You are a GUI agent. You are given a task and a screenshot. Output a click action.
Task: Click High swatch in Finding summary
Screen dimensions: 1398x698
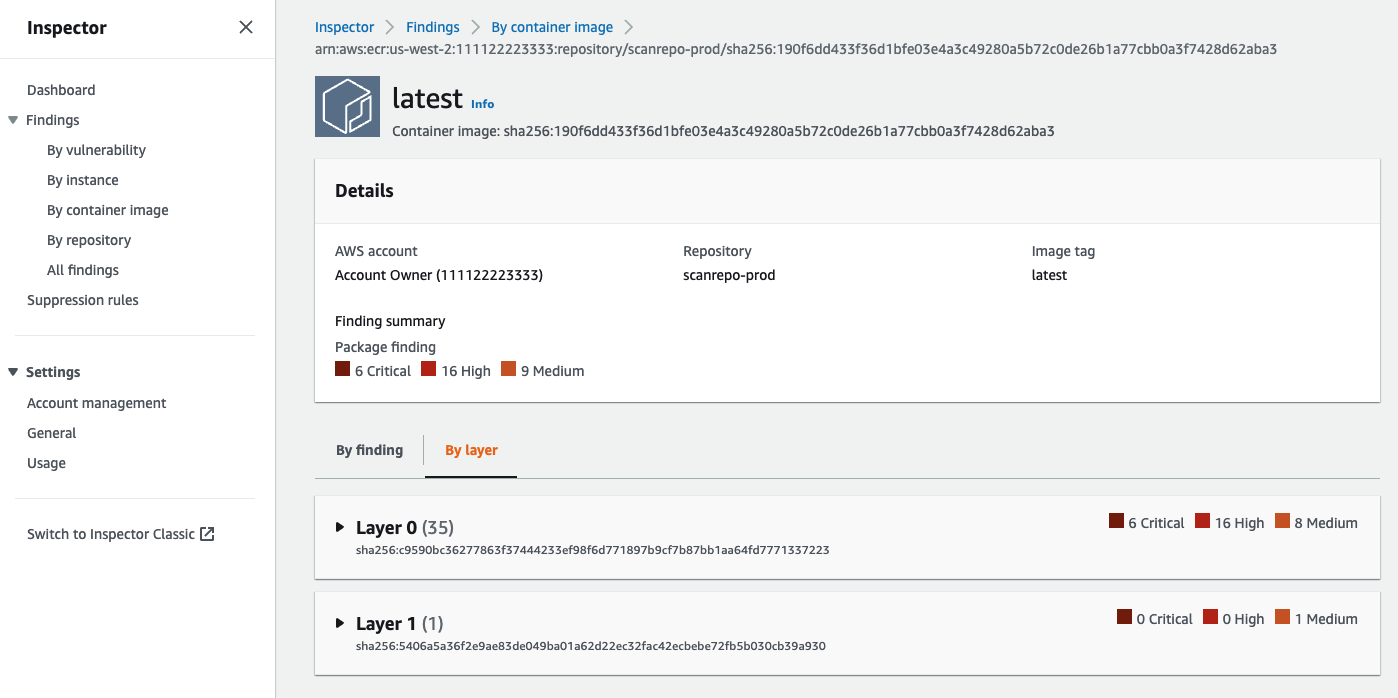[428, 369]
